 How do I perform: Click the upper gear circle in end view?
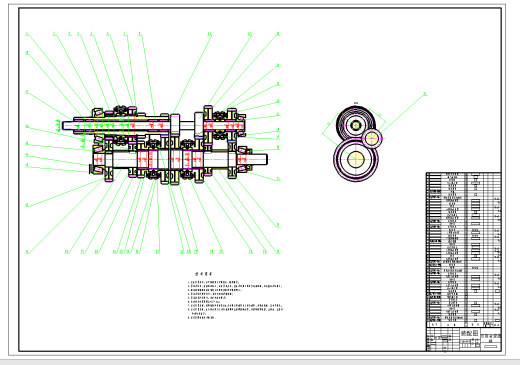click(x=355, y=125)
